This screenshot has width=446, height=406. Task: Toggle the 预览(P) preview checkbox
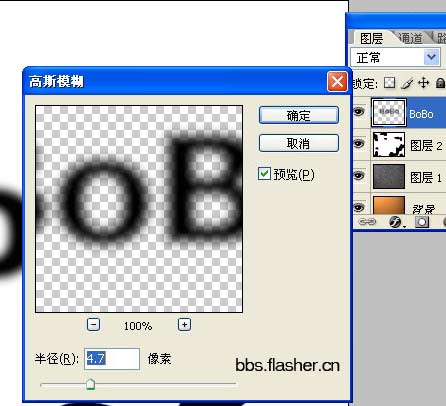click(264, 174)
